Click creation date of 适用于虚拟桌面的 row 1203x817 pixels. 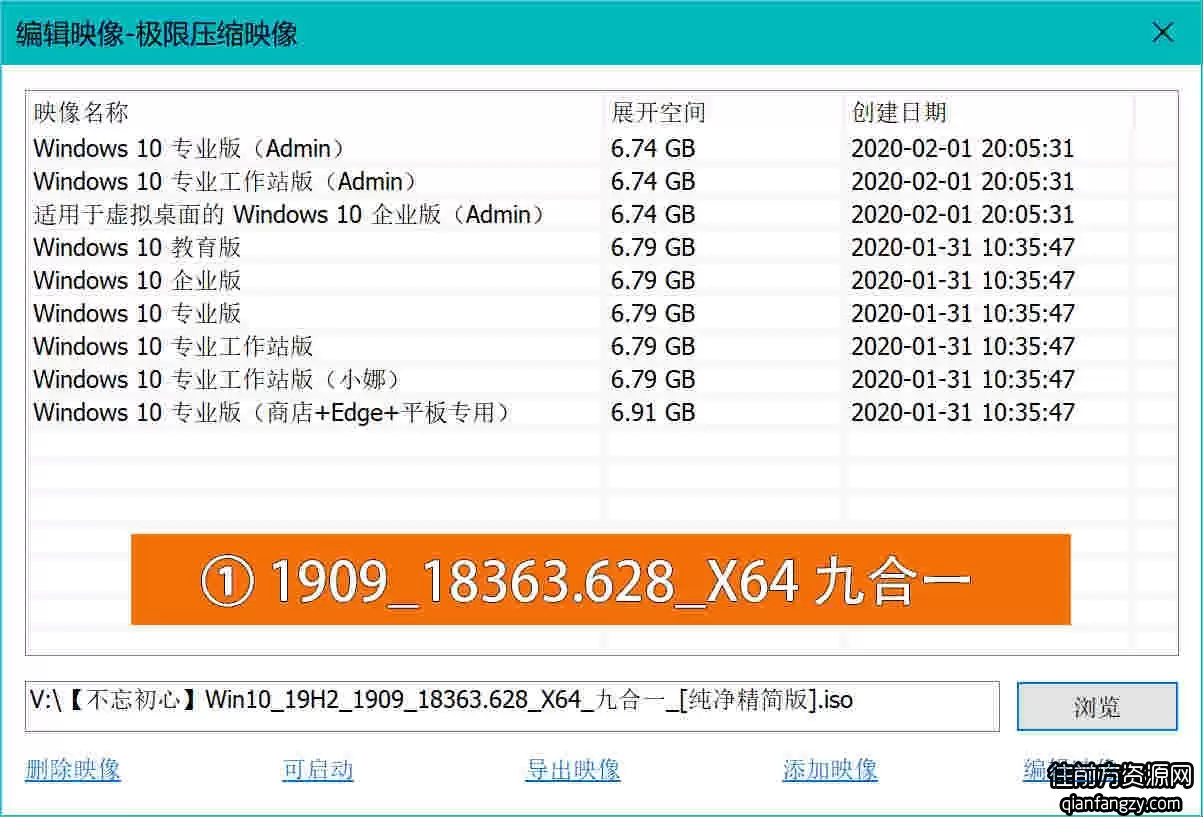coord(963,214)
